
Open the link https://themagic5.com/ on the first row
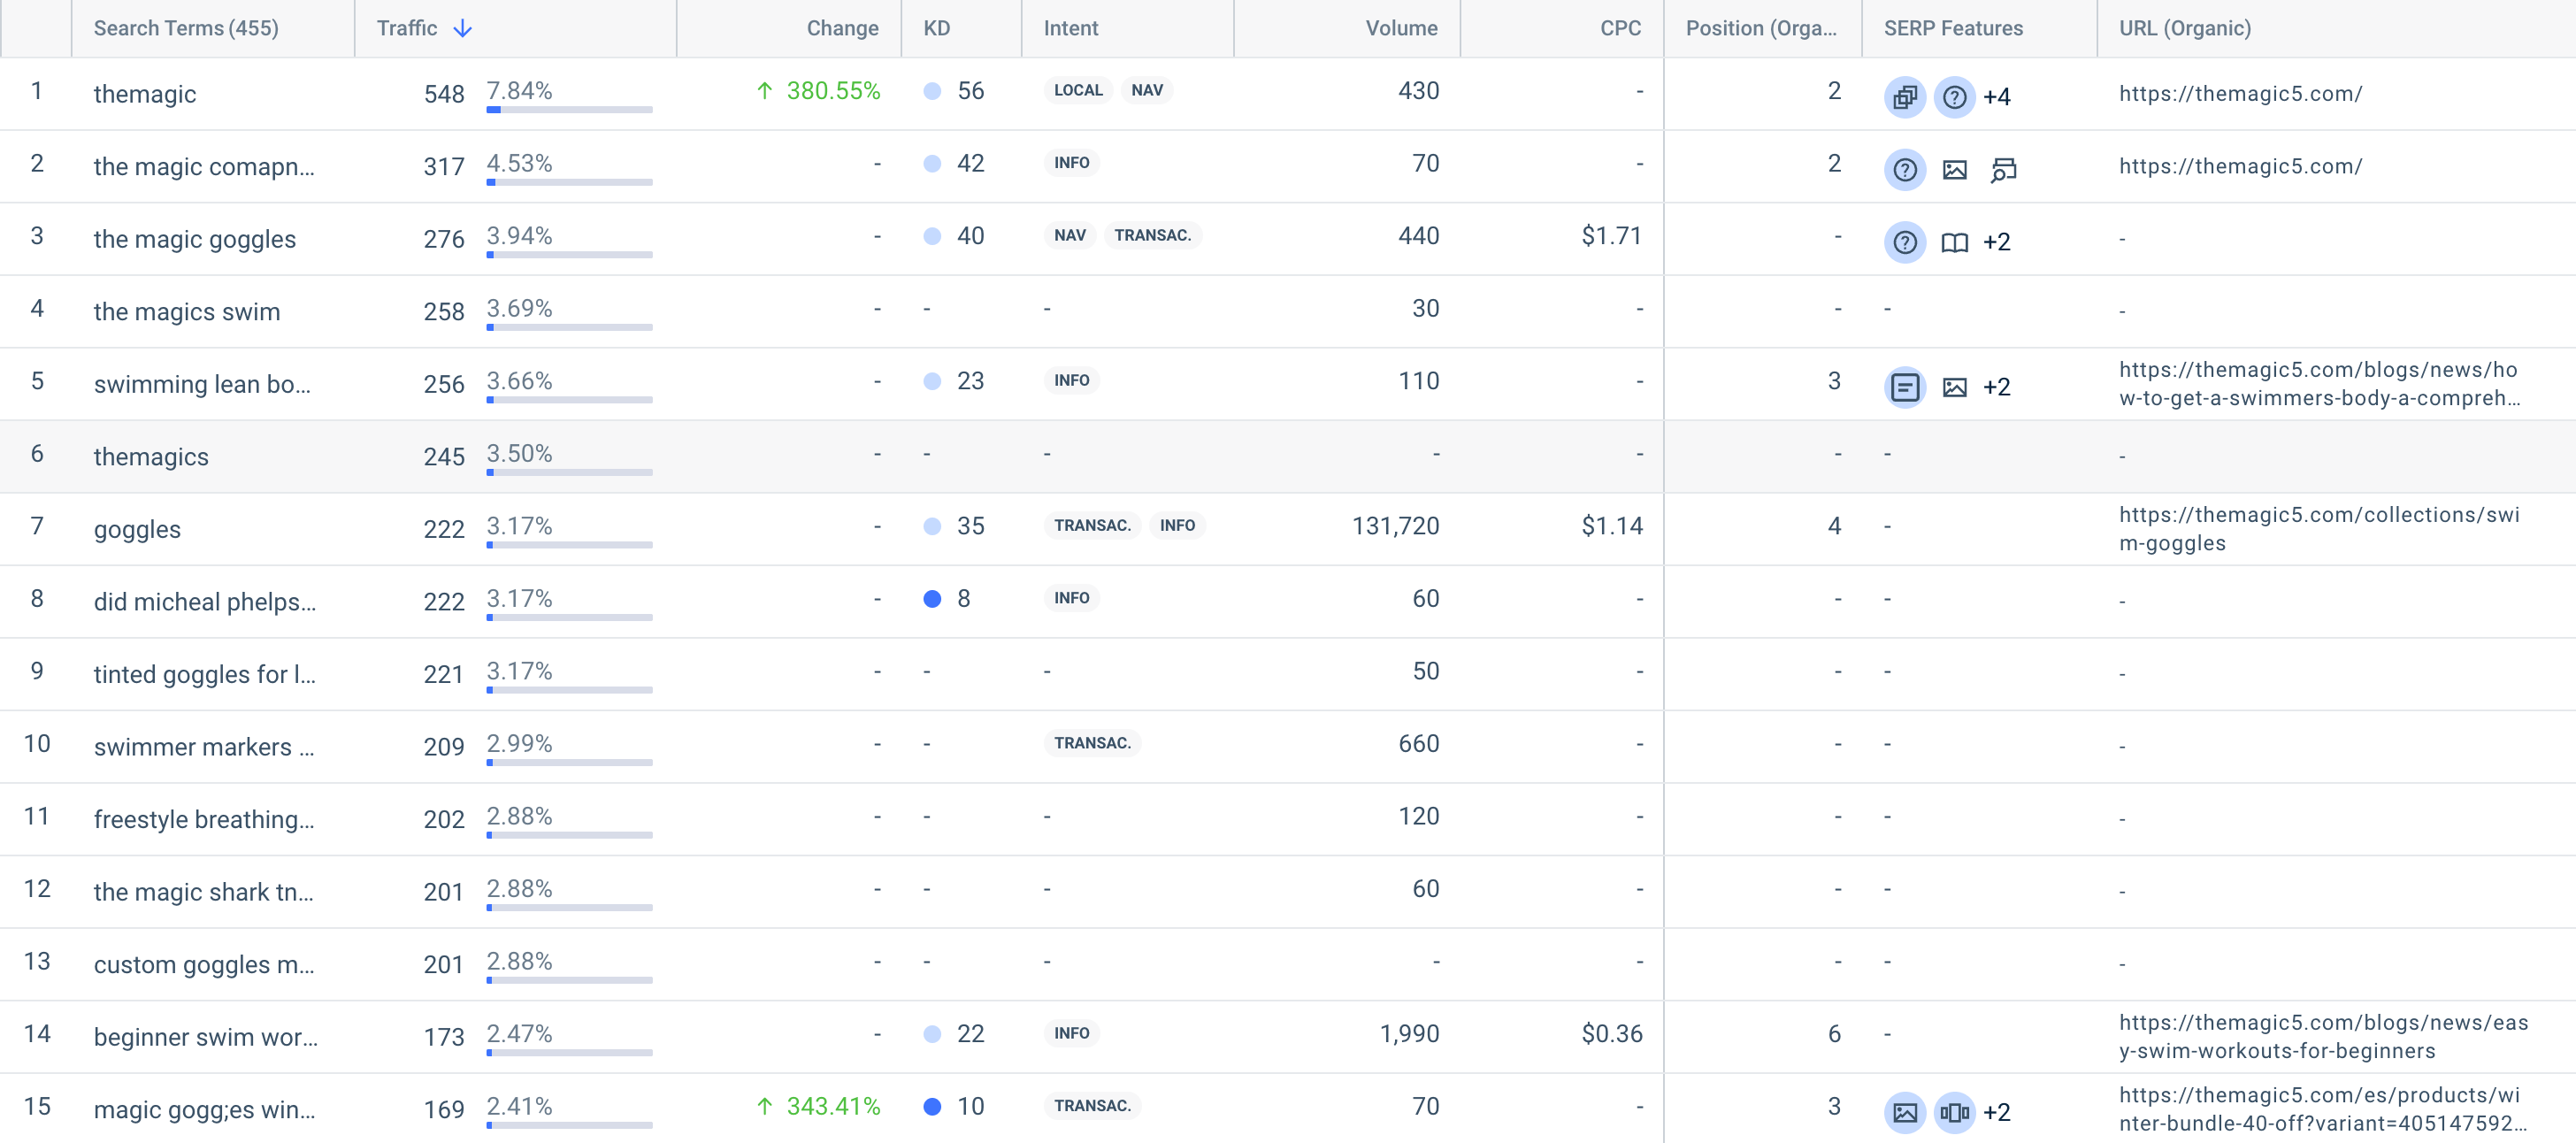coord(2240,94)
